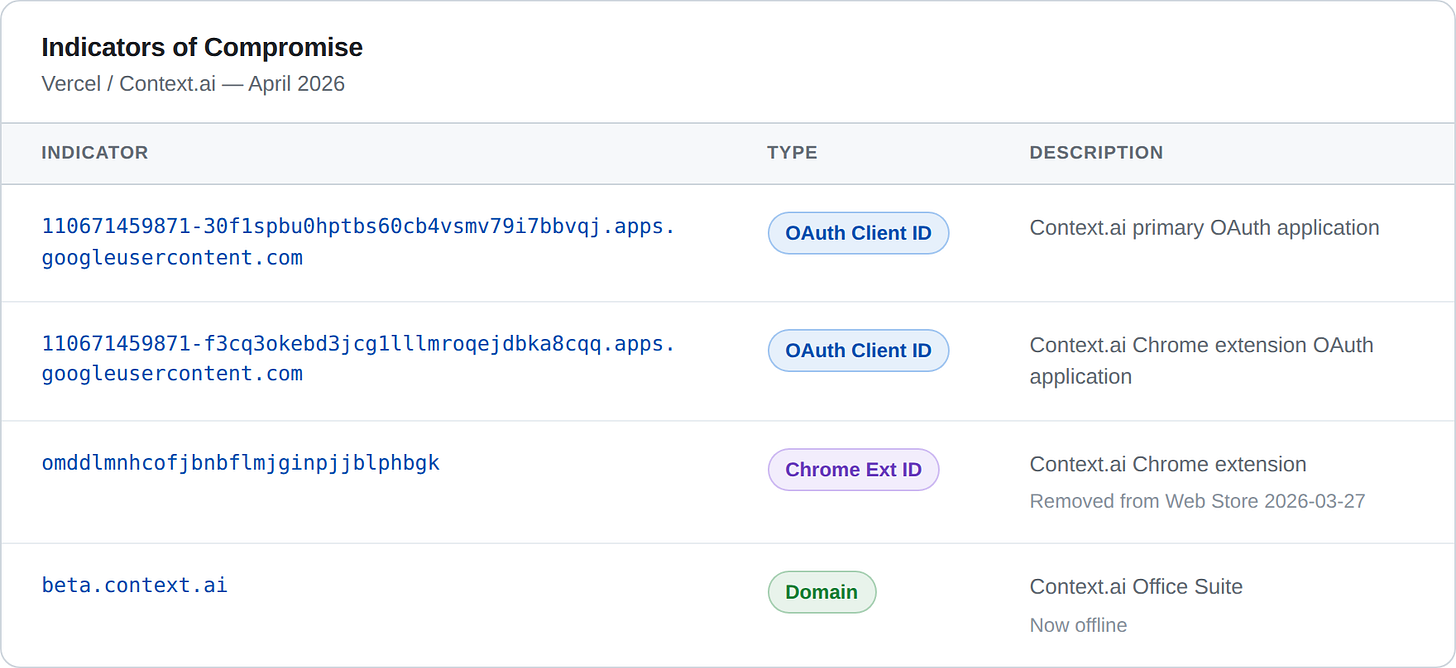1456x668 pixels.
Task: Sort by the INDICATOR column header
Action: tap(95, 153)
